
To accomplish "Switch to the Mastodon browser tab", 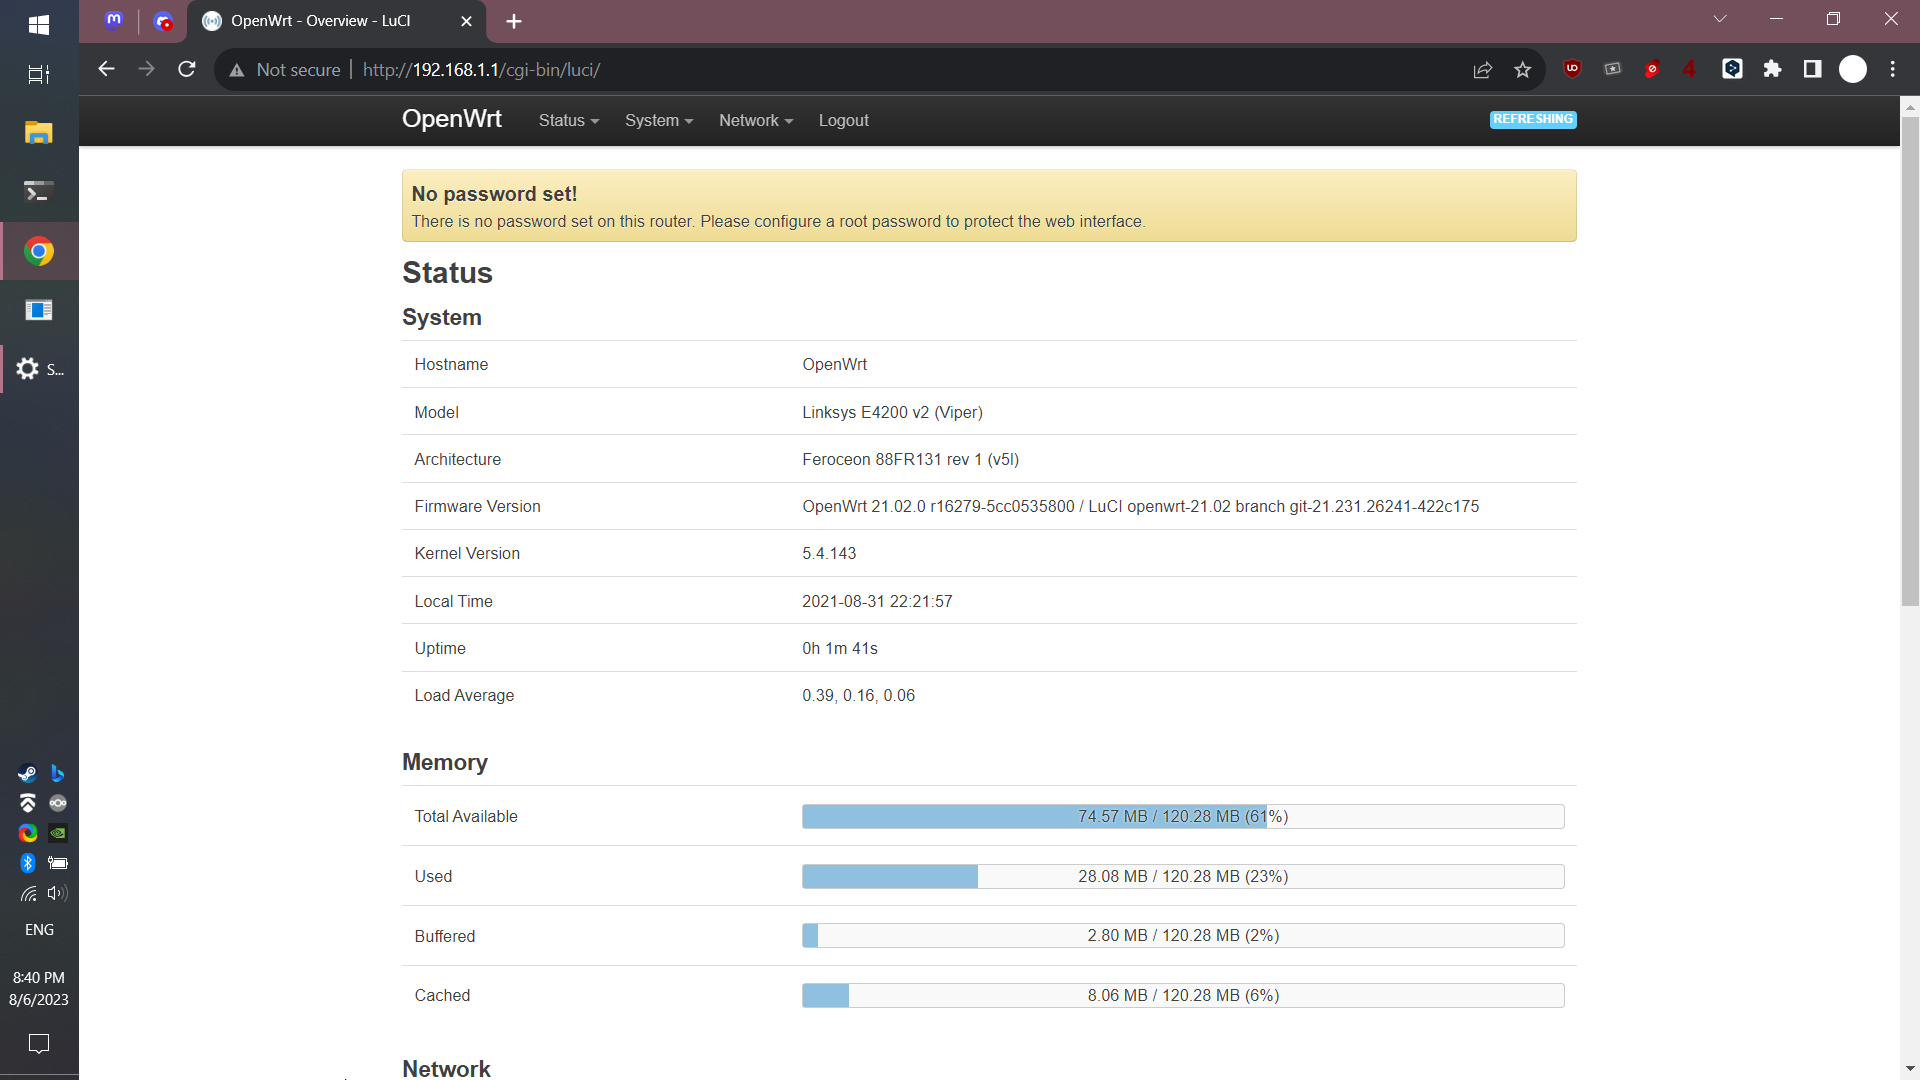I will tap(114, 21).
